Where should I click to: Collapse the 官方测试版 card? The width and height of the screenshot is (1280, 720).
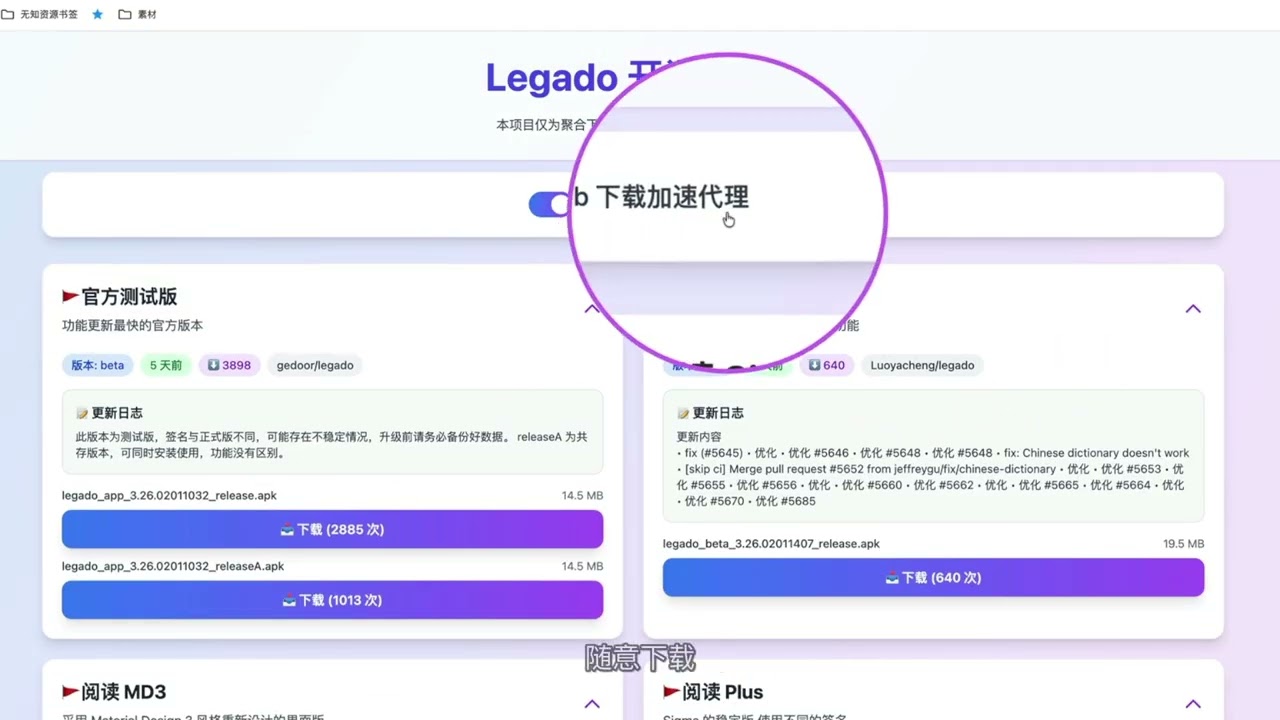pos(591,309)
